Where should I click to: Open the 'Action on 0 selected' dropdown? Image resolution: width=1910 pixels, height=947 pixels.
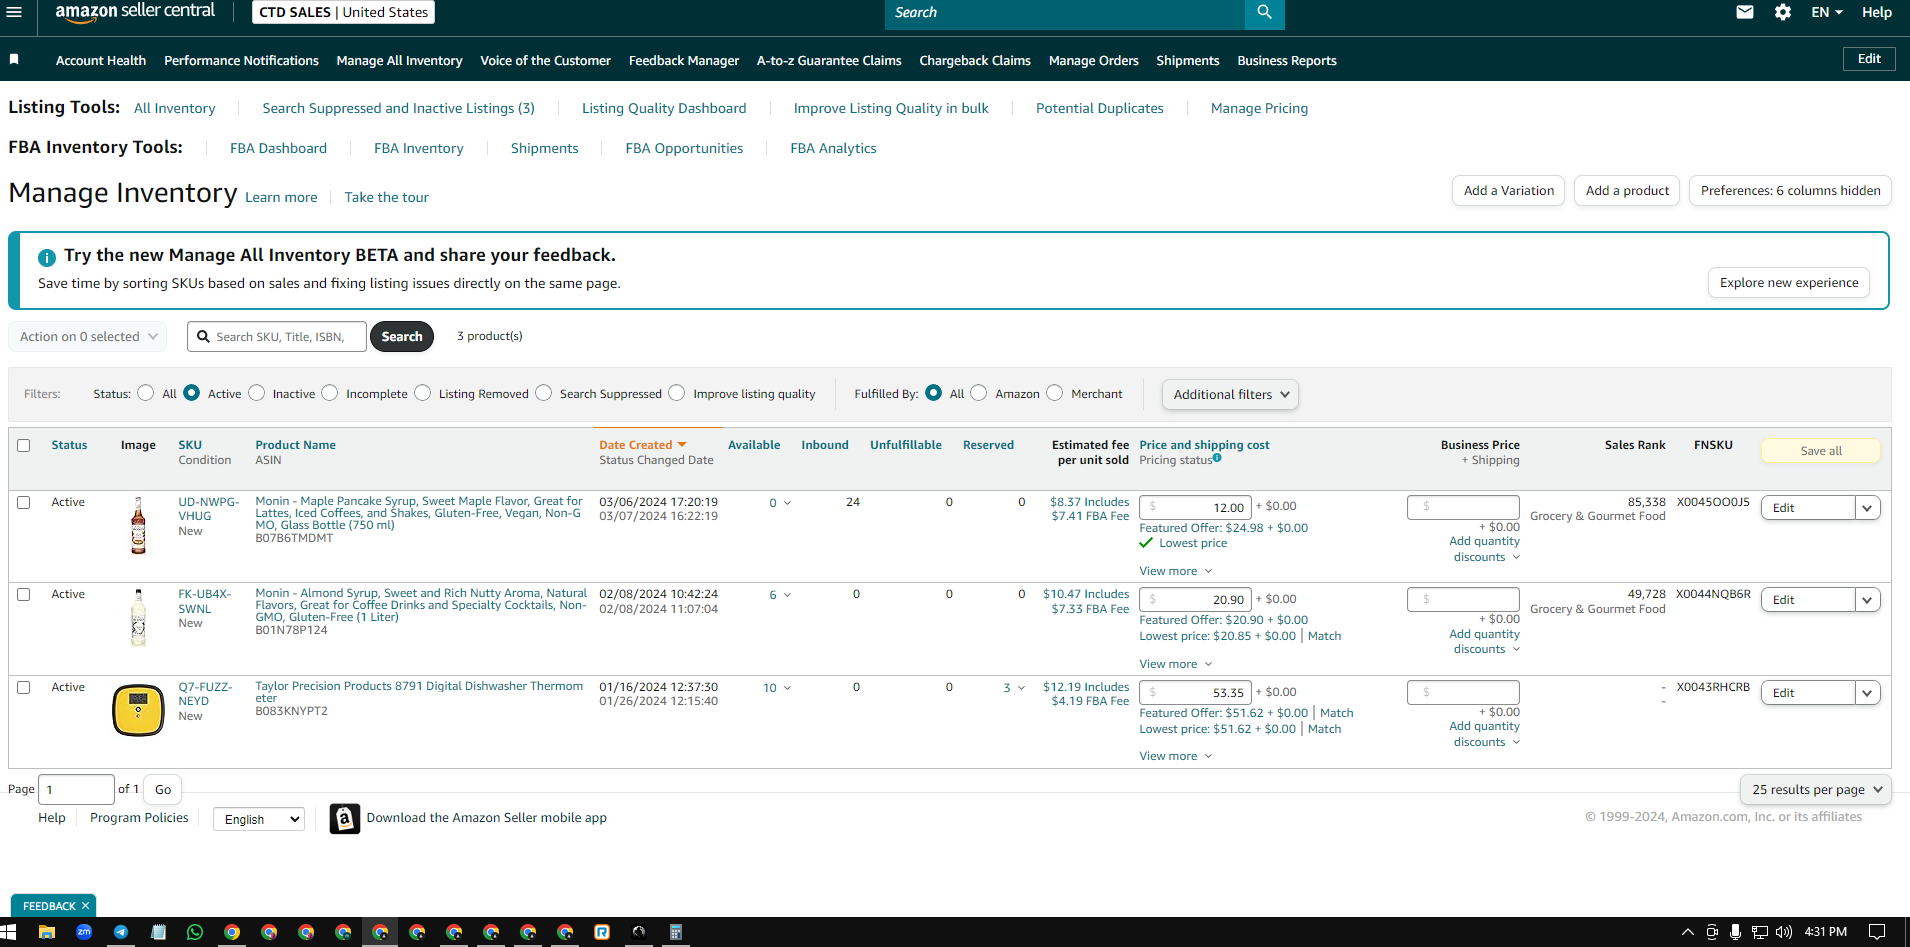click(x=88, y=337)
